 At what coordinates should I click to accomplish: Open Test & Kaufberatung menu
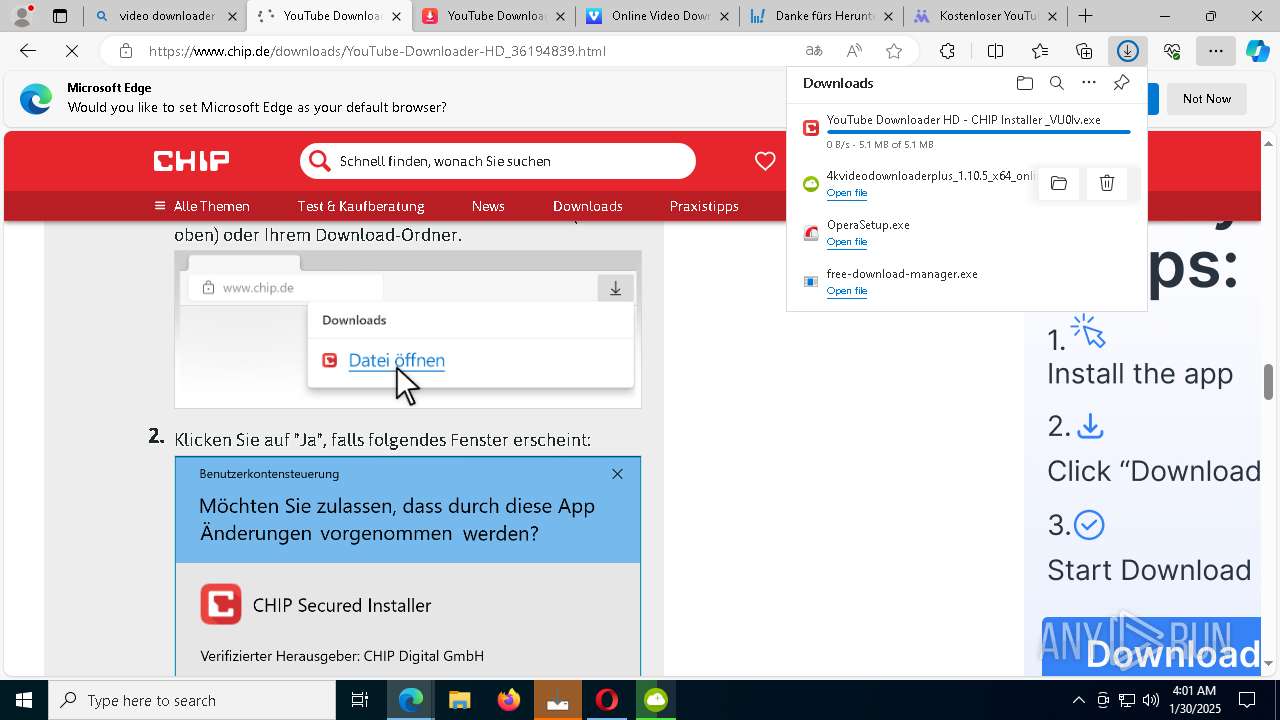(361, 206)
